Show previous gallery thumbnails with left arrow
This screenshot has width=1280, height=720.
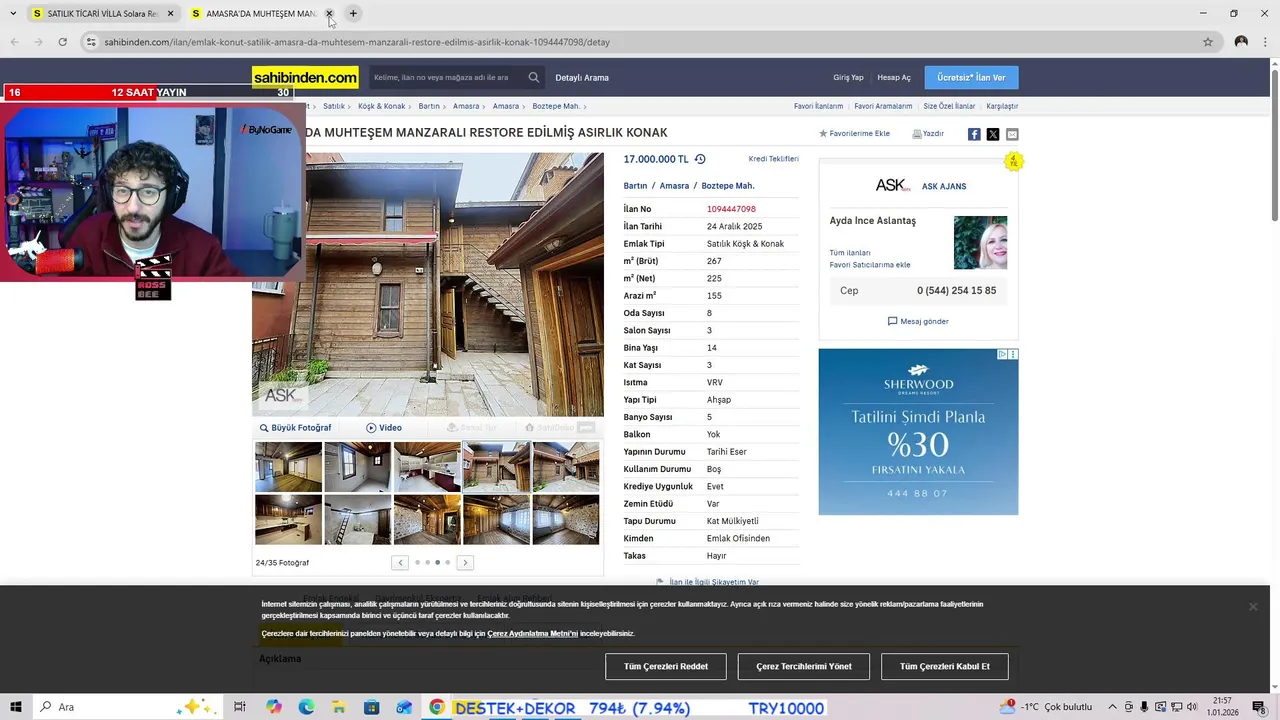tap(400, 563)
